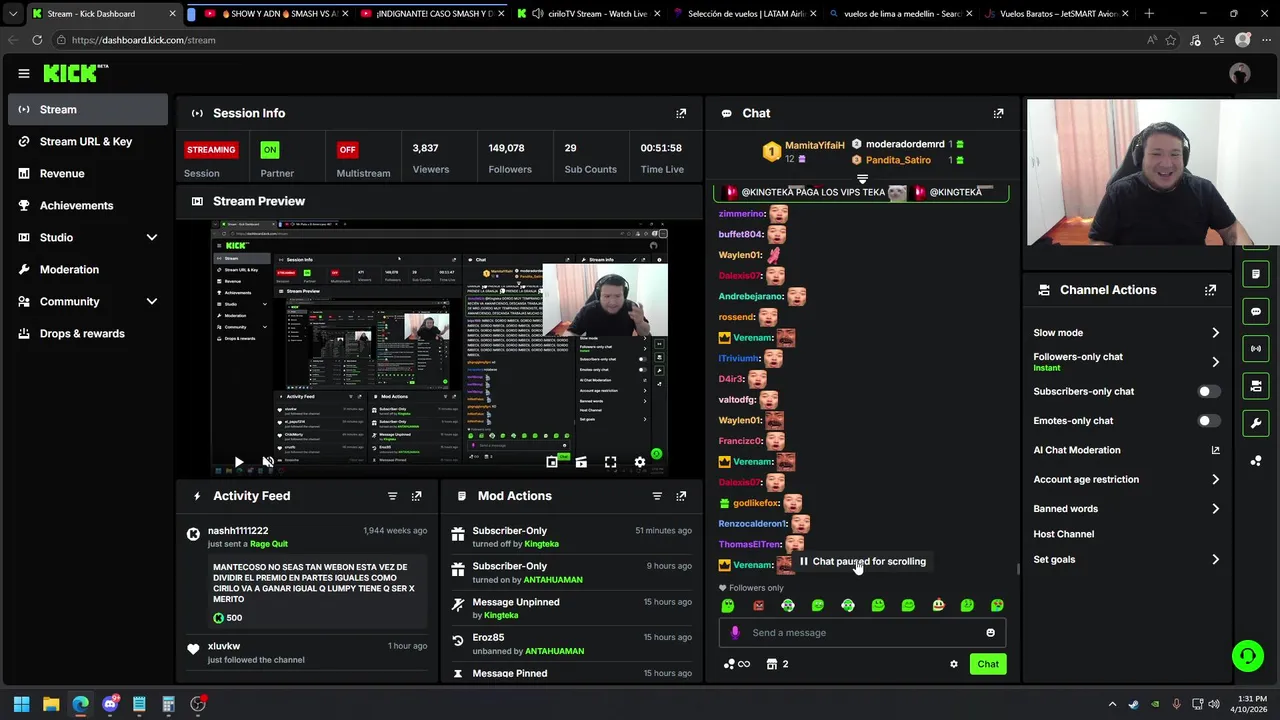
Task: Enter fullscreen in Stream Preview player
Action: (x=610, y=462)
